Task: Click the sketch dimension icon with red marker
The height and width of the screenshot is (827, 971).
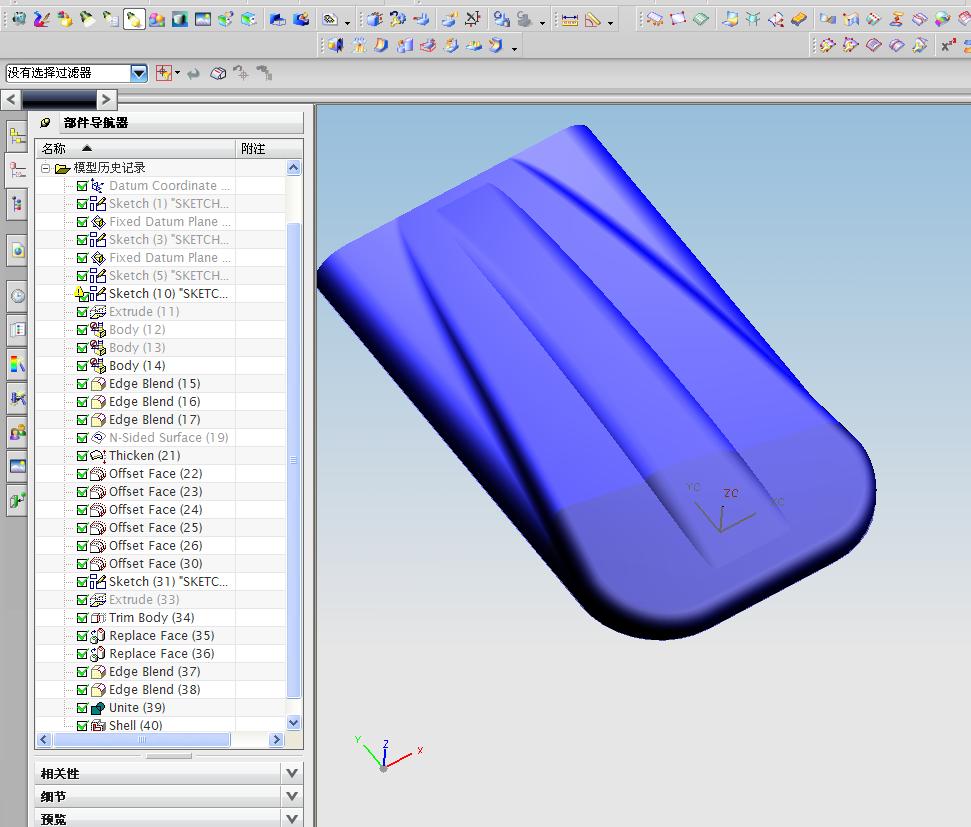Action: pyautogui.click(x=472, y=20)
